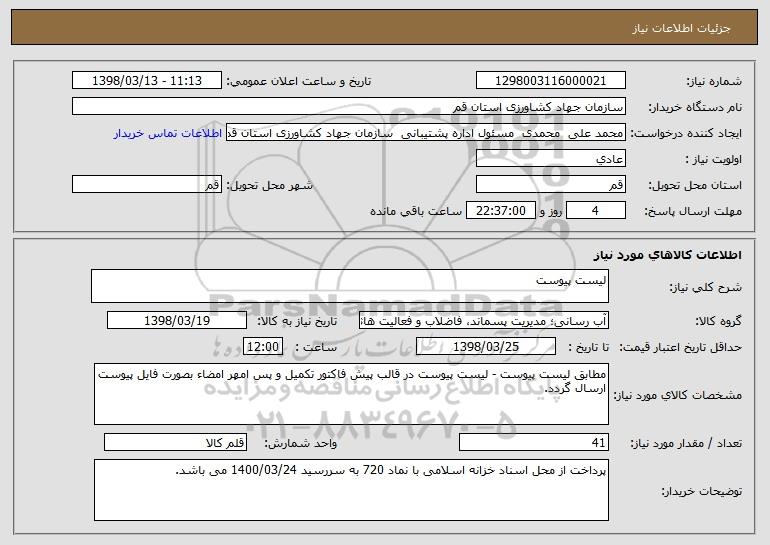Click the general description box لیست پیوست

tap(350, 286)
